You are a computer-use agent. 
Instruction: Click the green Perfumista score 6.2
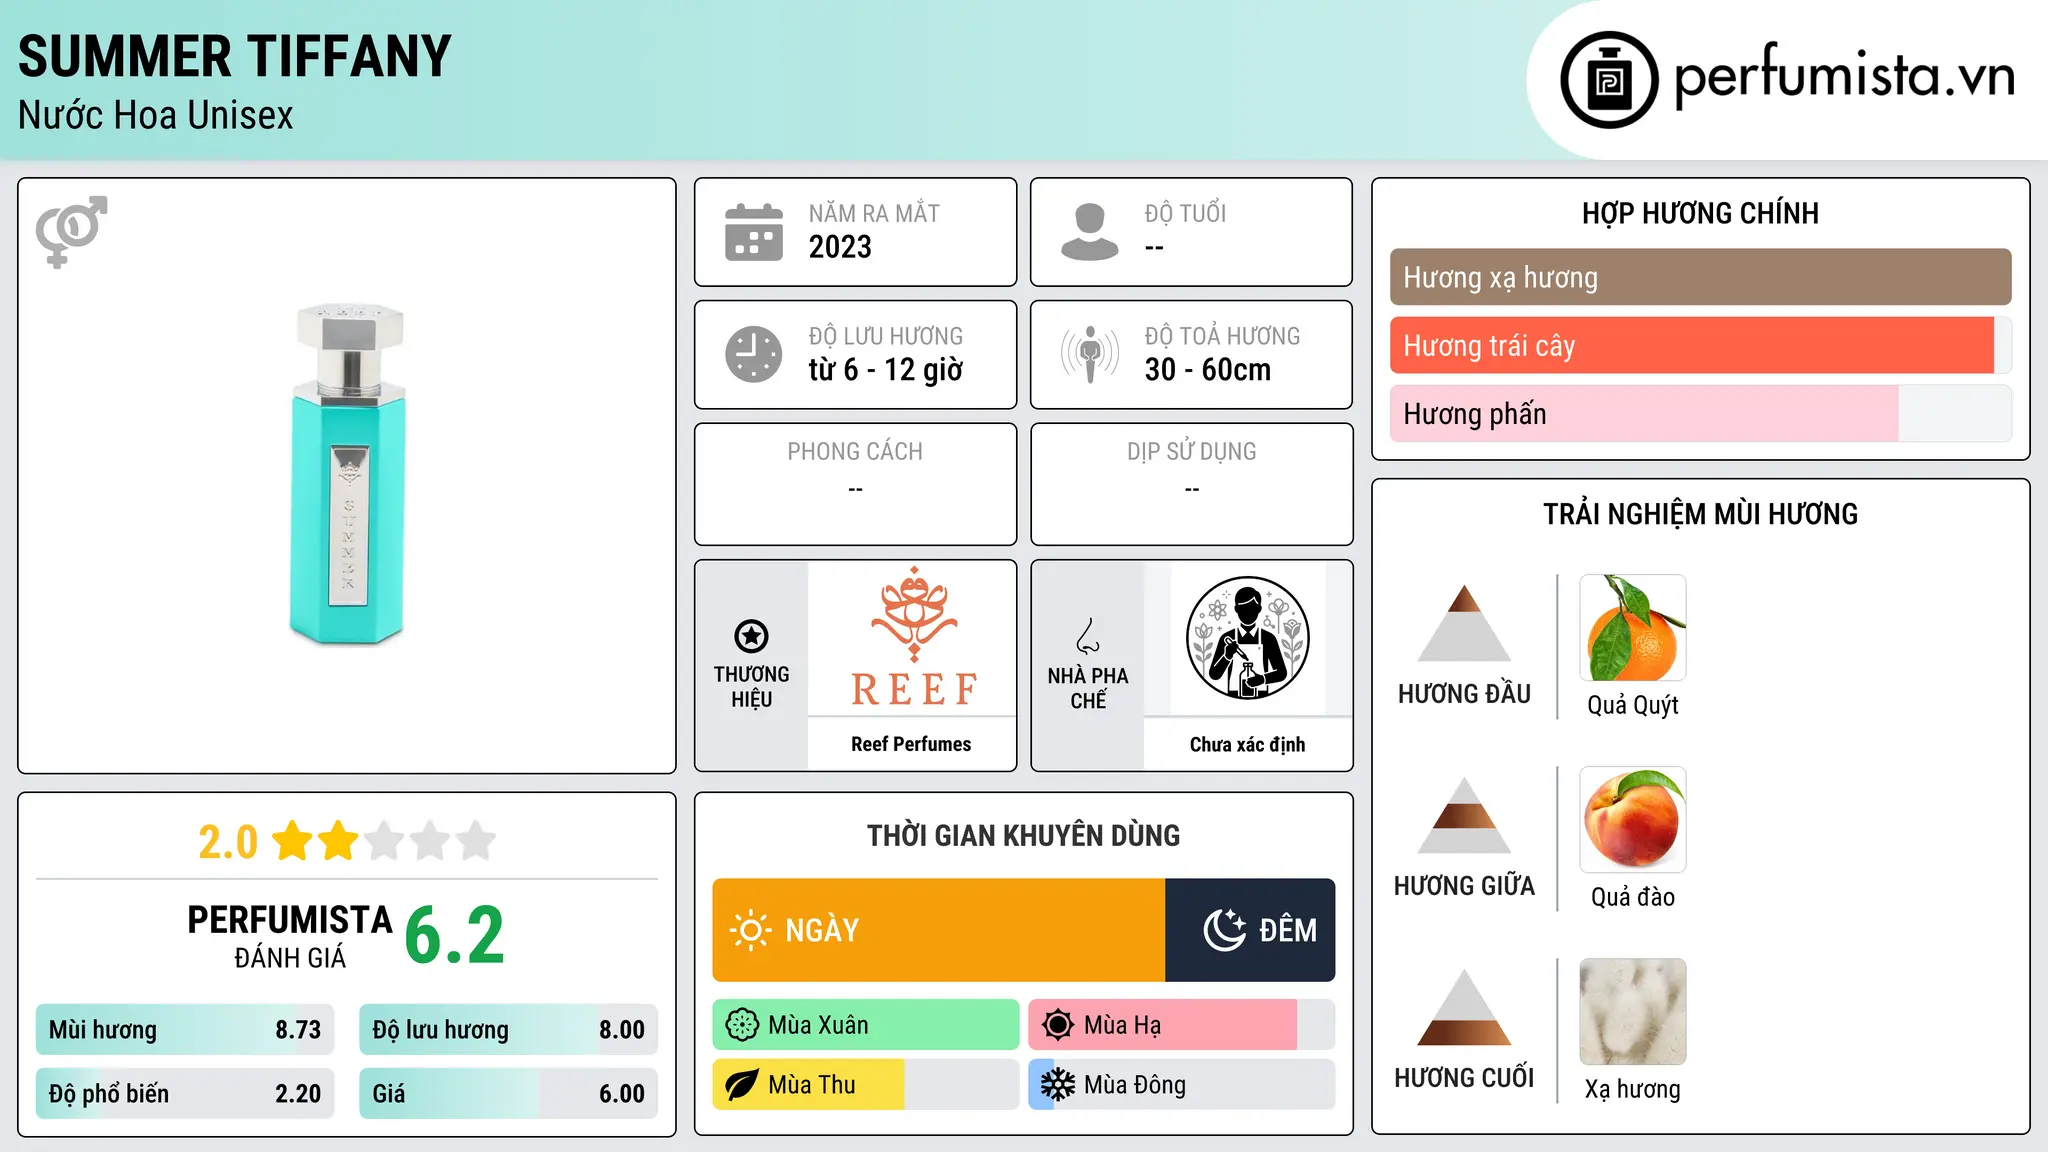(x=455, y=936)
